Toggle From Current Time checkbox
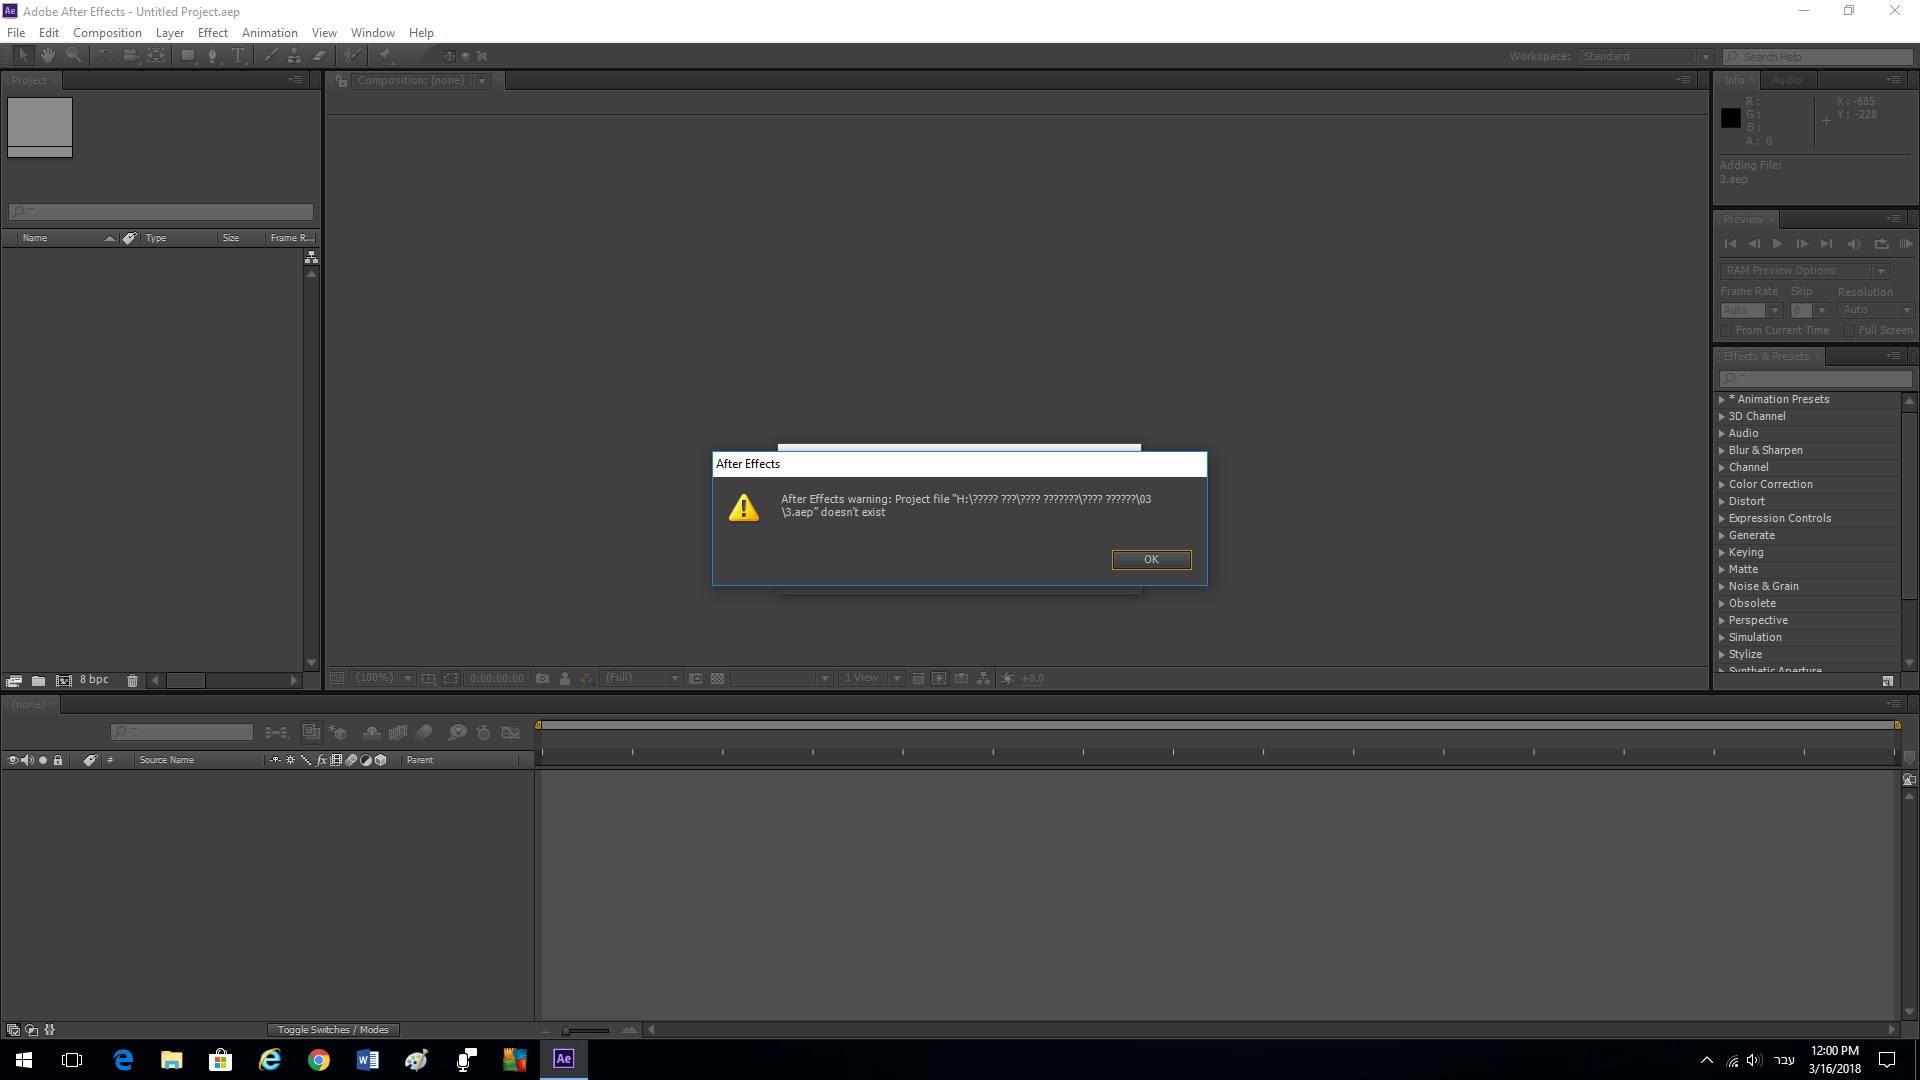Image resolution: width=1920 pixels, height=1080 pixels. pos(1726,331)
